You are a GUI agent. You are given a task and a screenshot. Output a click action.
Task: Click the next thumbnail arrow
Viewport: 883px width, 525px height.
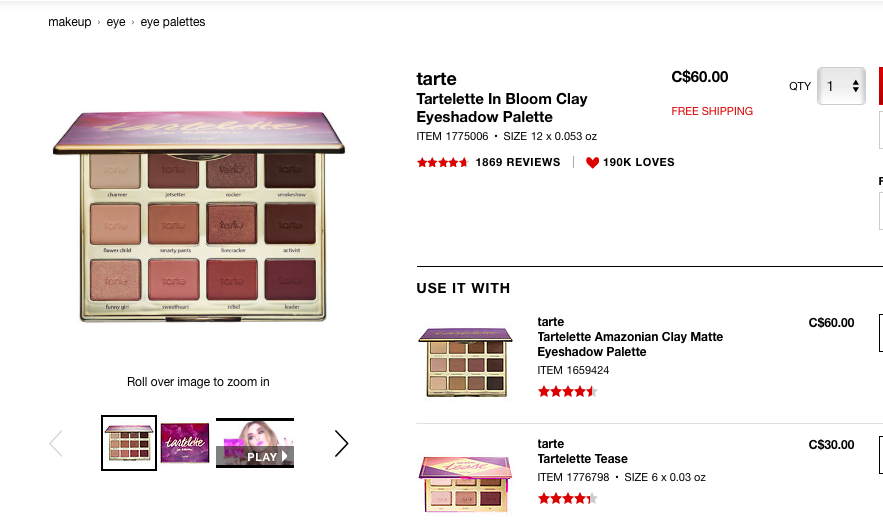coord(341,443)
